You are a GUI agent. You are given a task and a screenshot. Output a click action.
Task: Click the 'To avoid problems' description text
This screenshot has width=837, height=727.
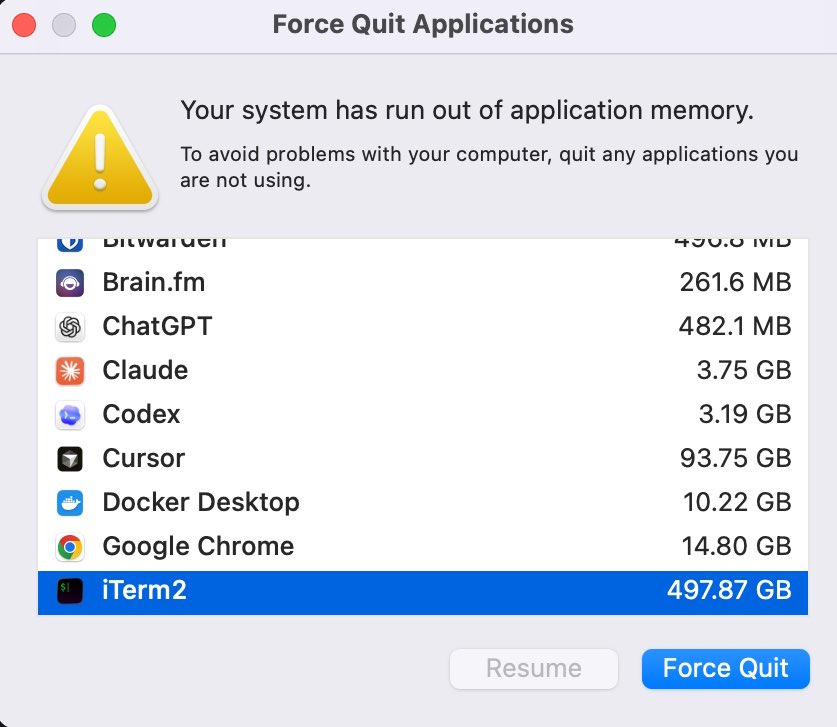pos(489,167)
